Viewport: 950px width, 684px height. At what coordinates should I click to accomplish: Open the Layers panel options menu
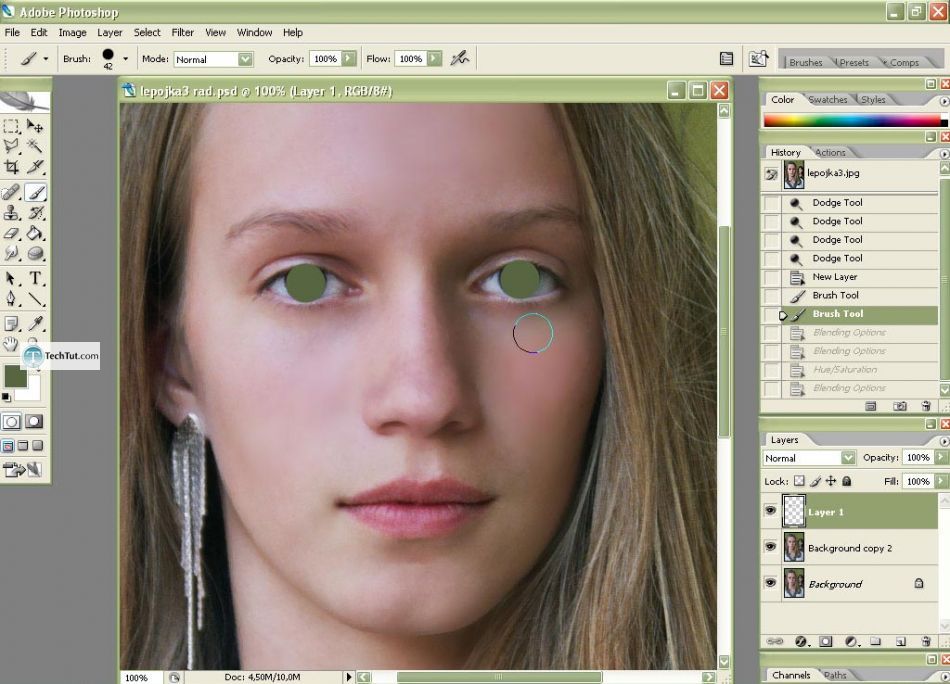[944, 441]
